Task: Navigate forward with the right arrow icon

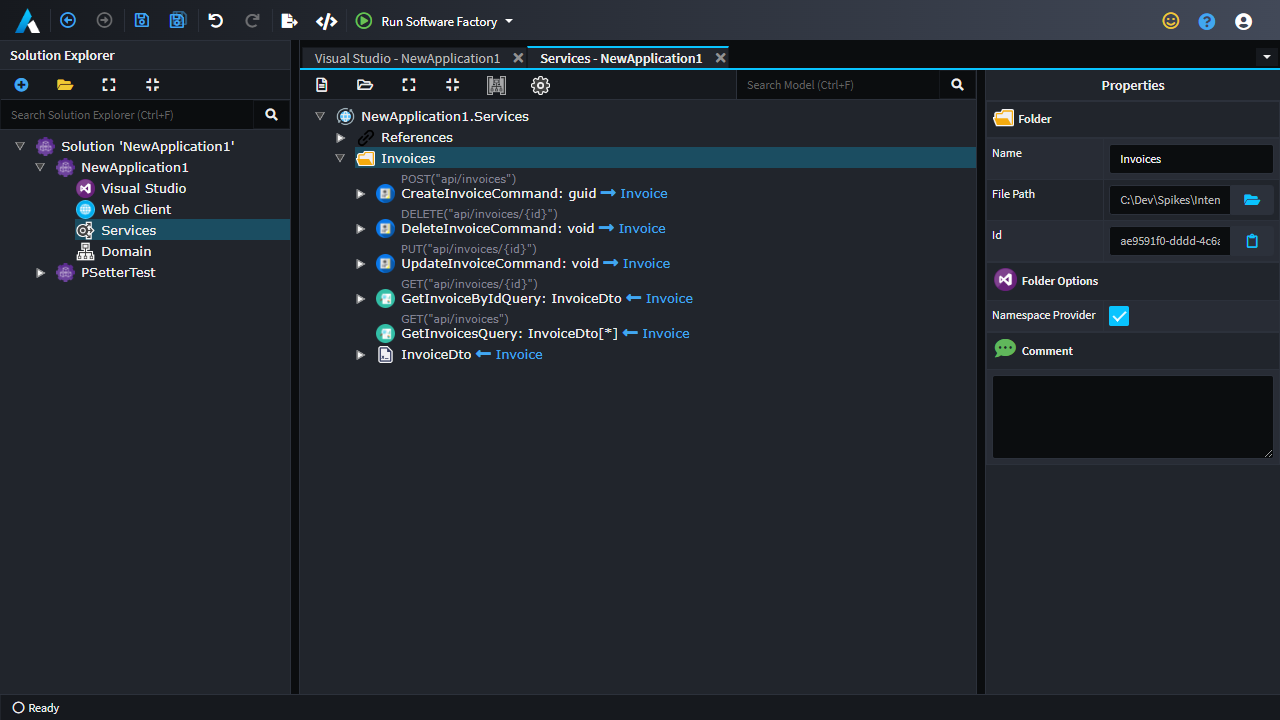Action: click(x=104, y=20)
